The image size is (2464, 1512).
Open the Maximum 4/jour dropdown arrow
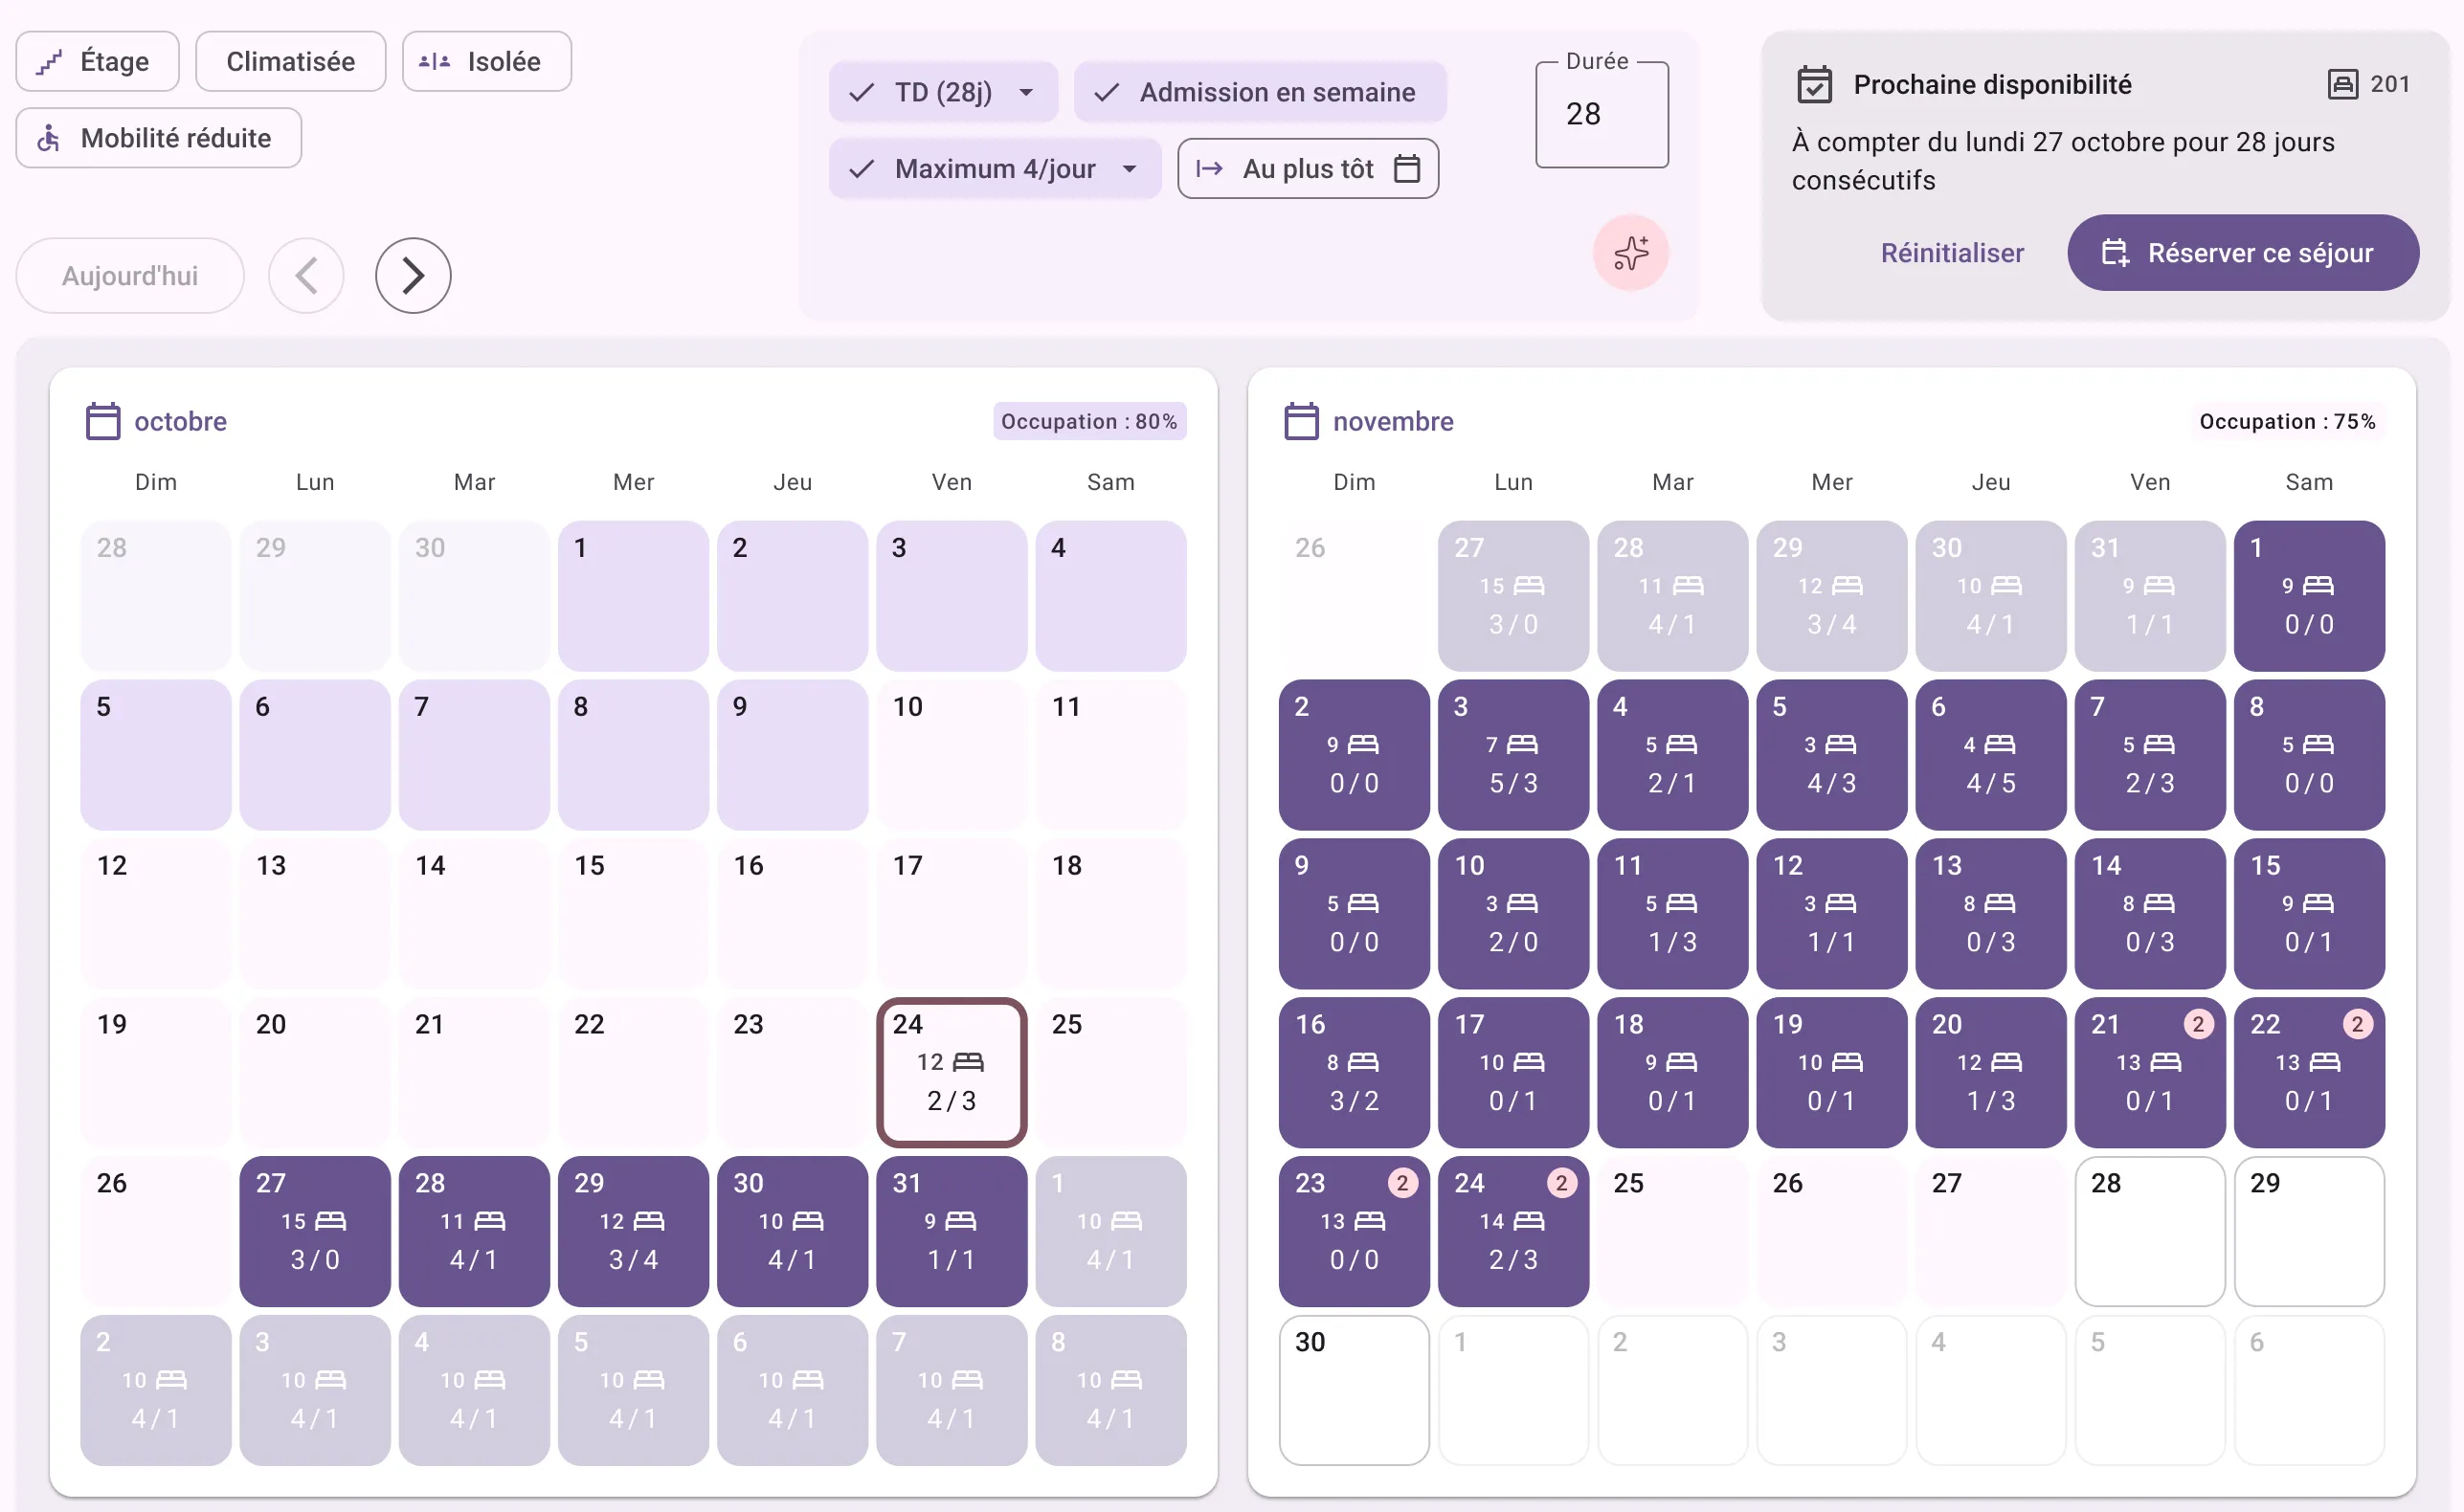point(1130,169)
